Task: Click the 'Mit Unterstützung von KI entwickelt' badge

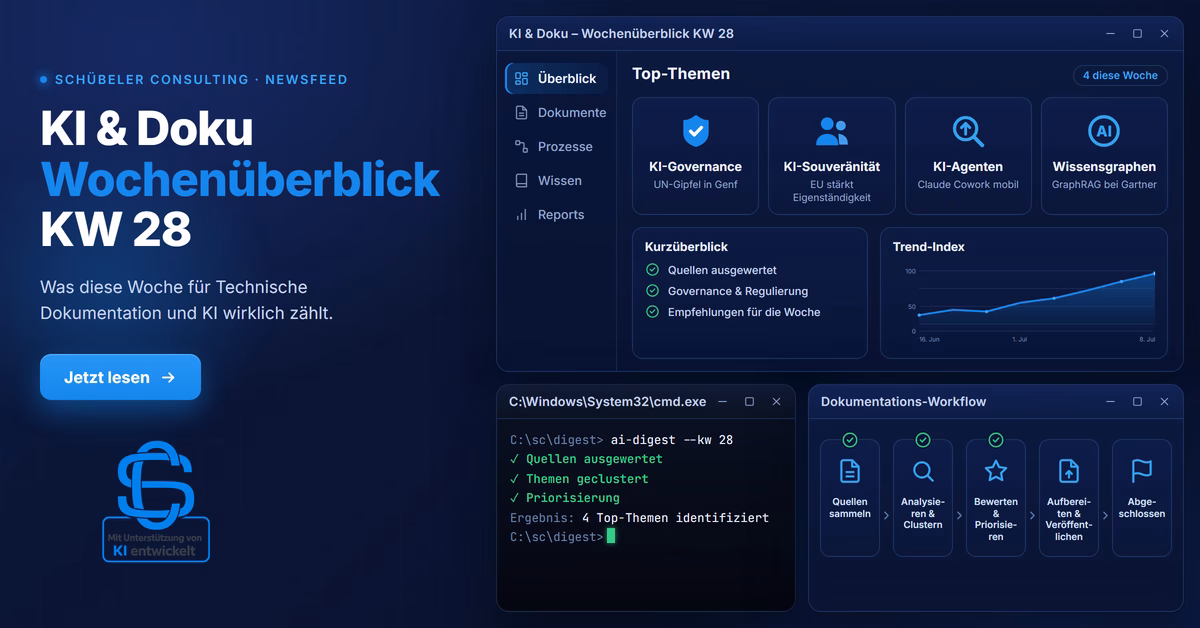Action: click(x=156, y=541)
